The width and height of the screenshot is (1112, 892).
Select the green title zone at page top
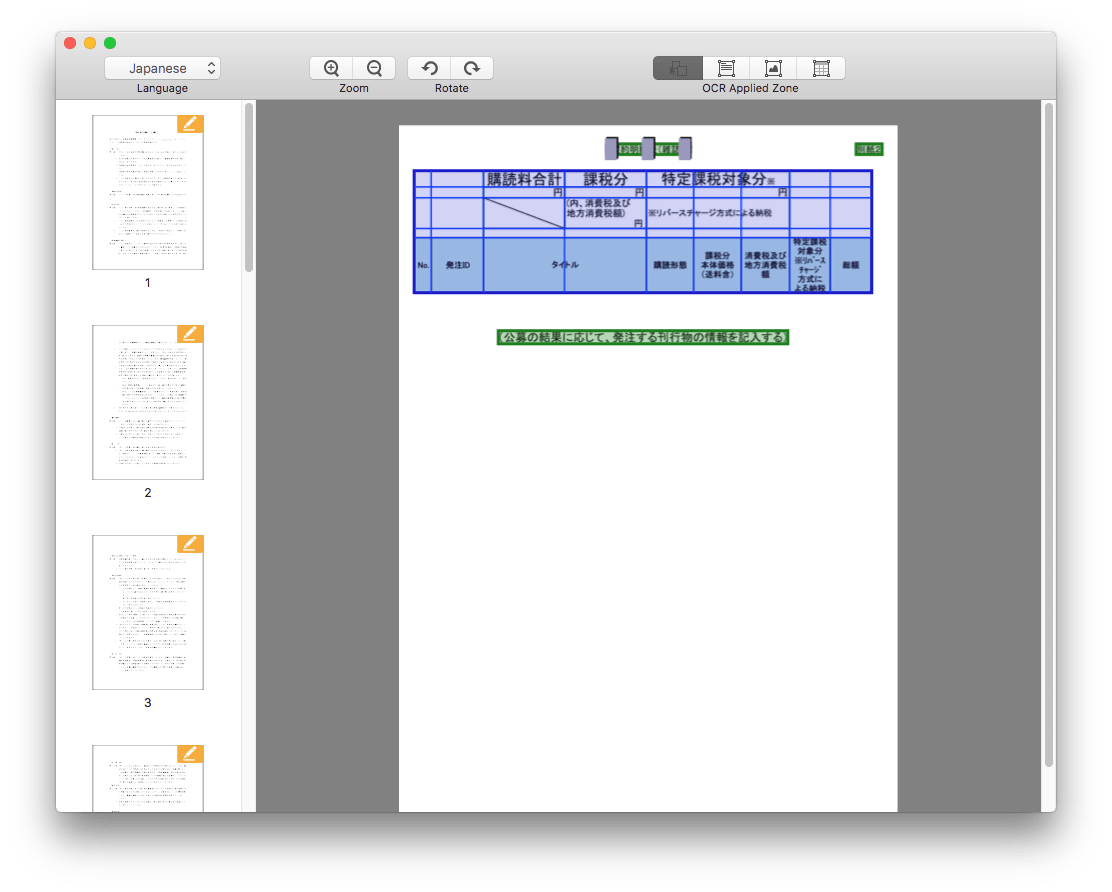point(648,149)
